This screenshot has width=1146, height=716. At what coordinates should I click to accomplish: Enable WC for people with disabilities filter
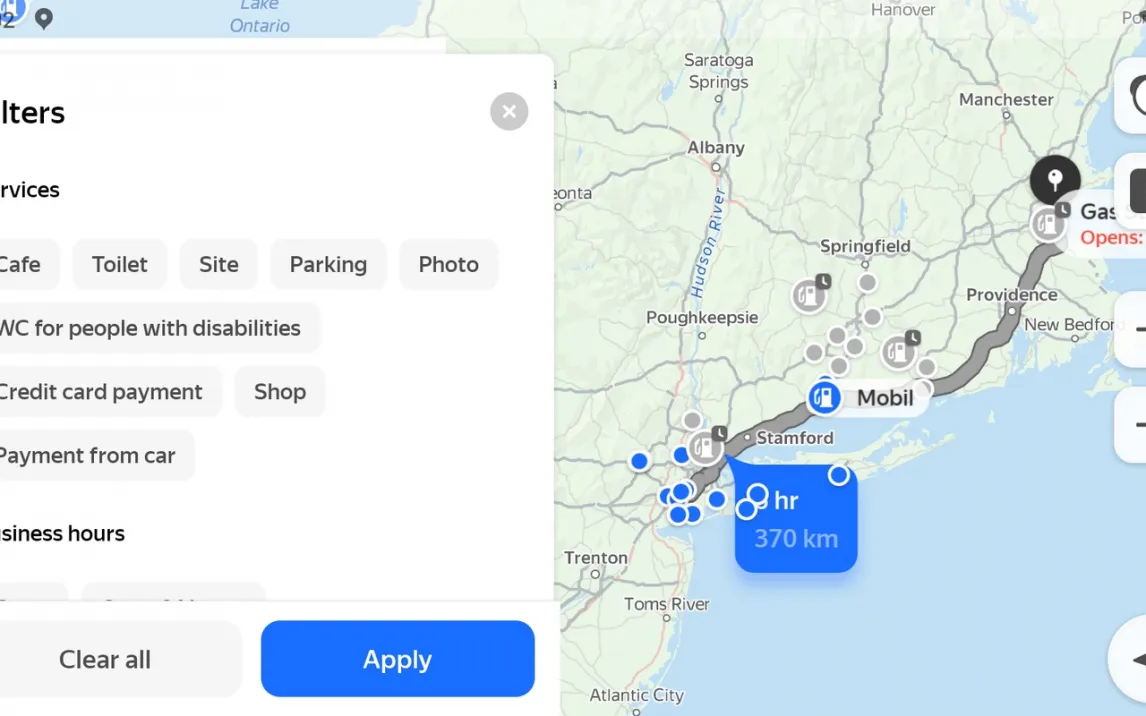(152, 328)
